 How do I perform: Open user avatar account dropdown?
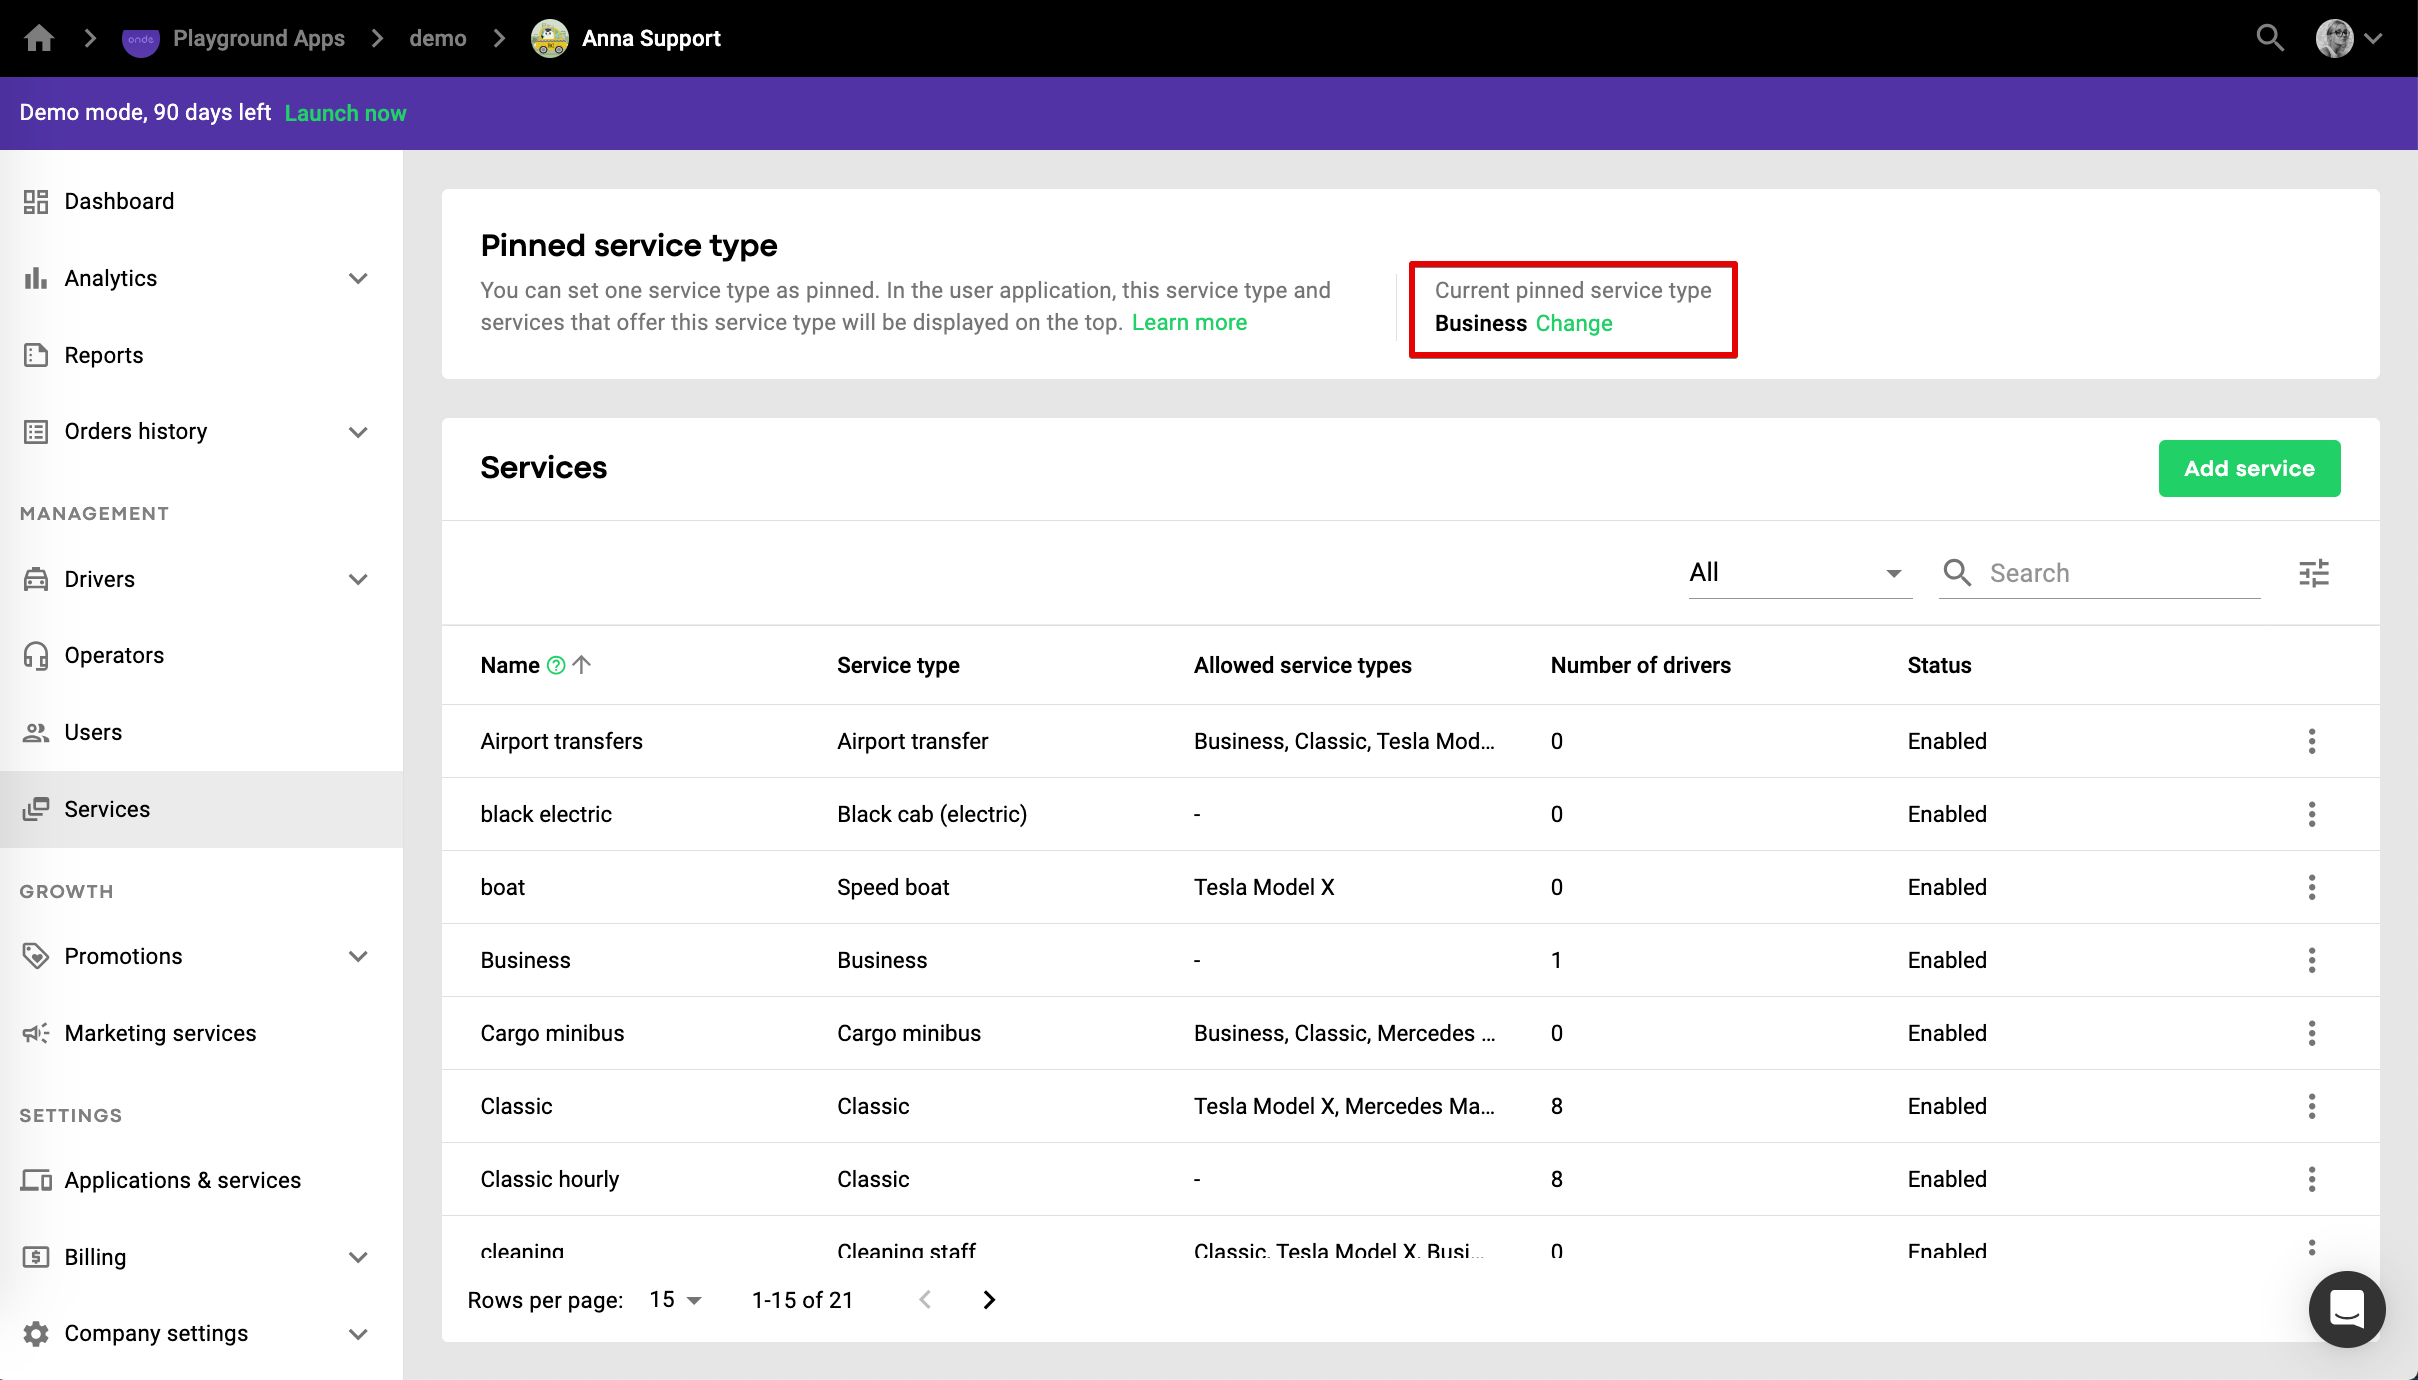(x=2349, y=38)
